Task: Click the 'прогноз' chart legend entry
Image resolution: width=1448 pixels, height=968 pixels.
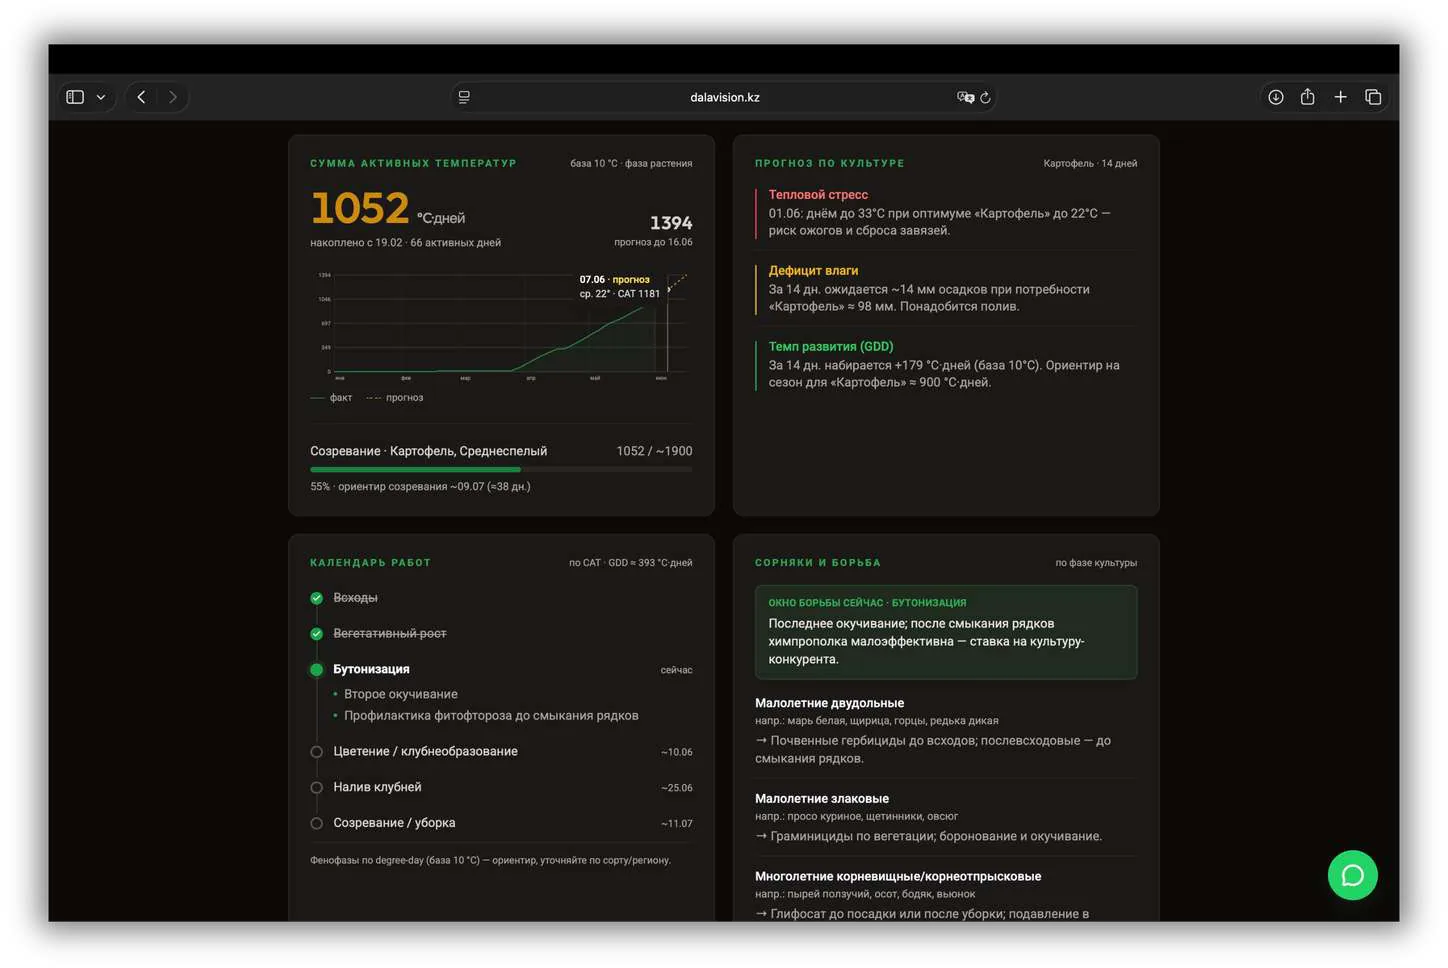Action: pyautogui.click(x=395, y=398)
